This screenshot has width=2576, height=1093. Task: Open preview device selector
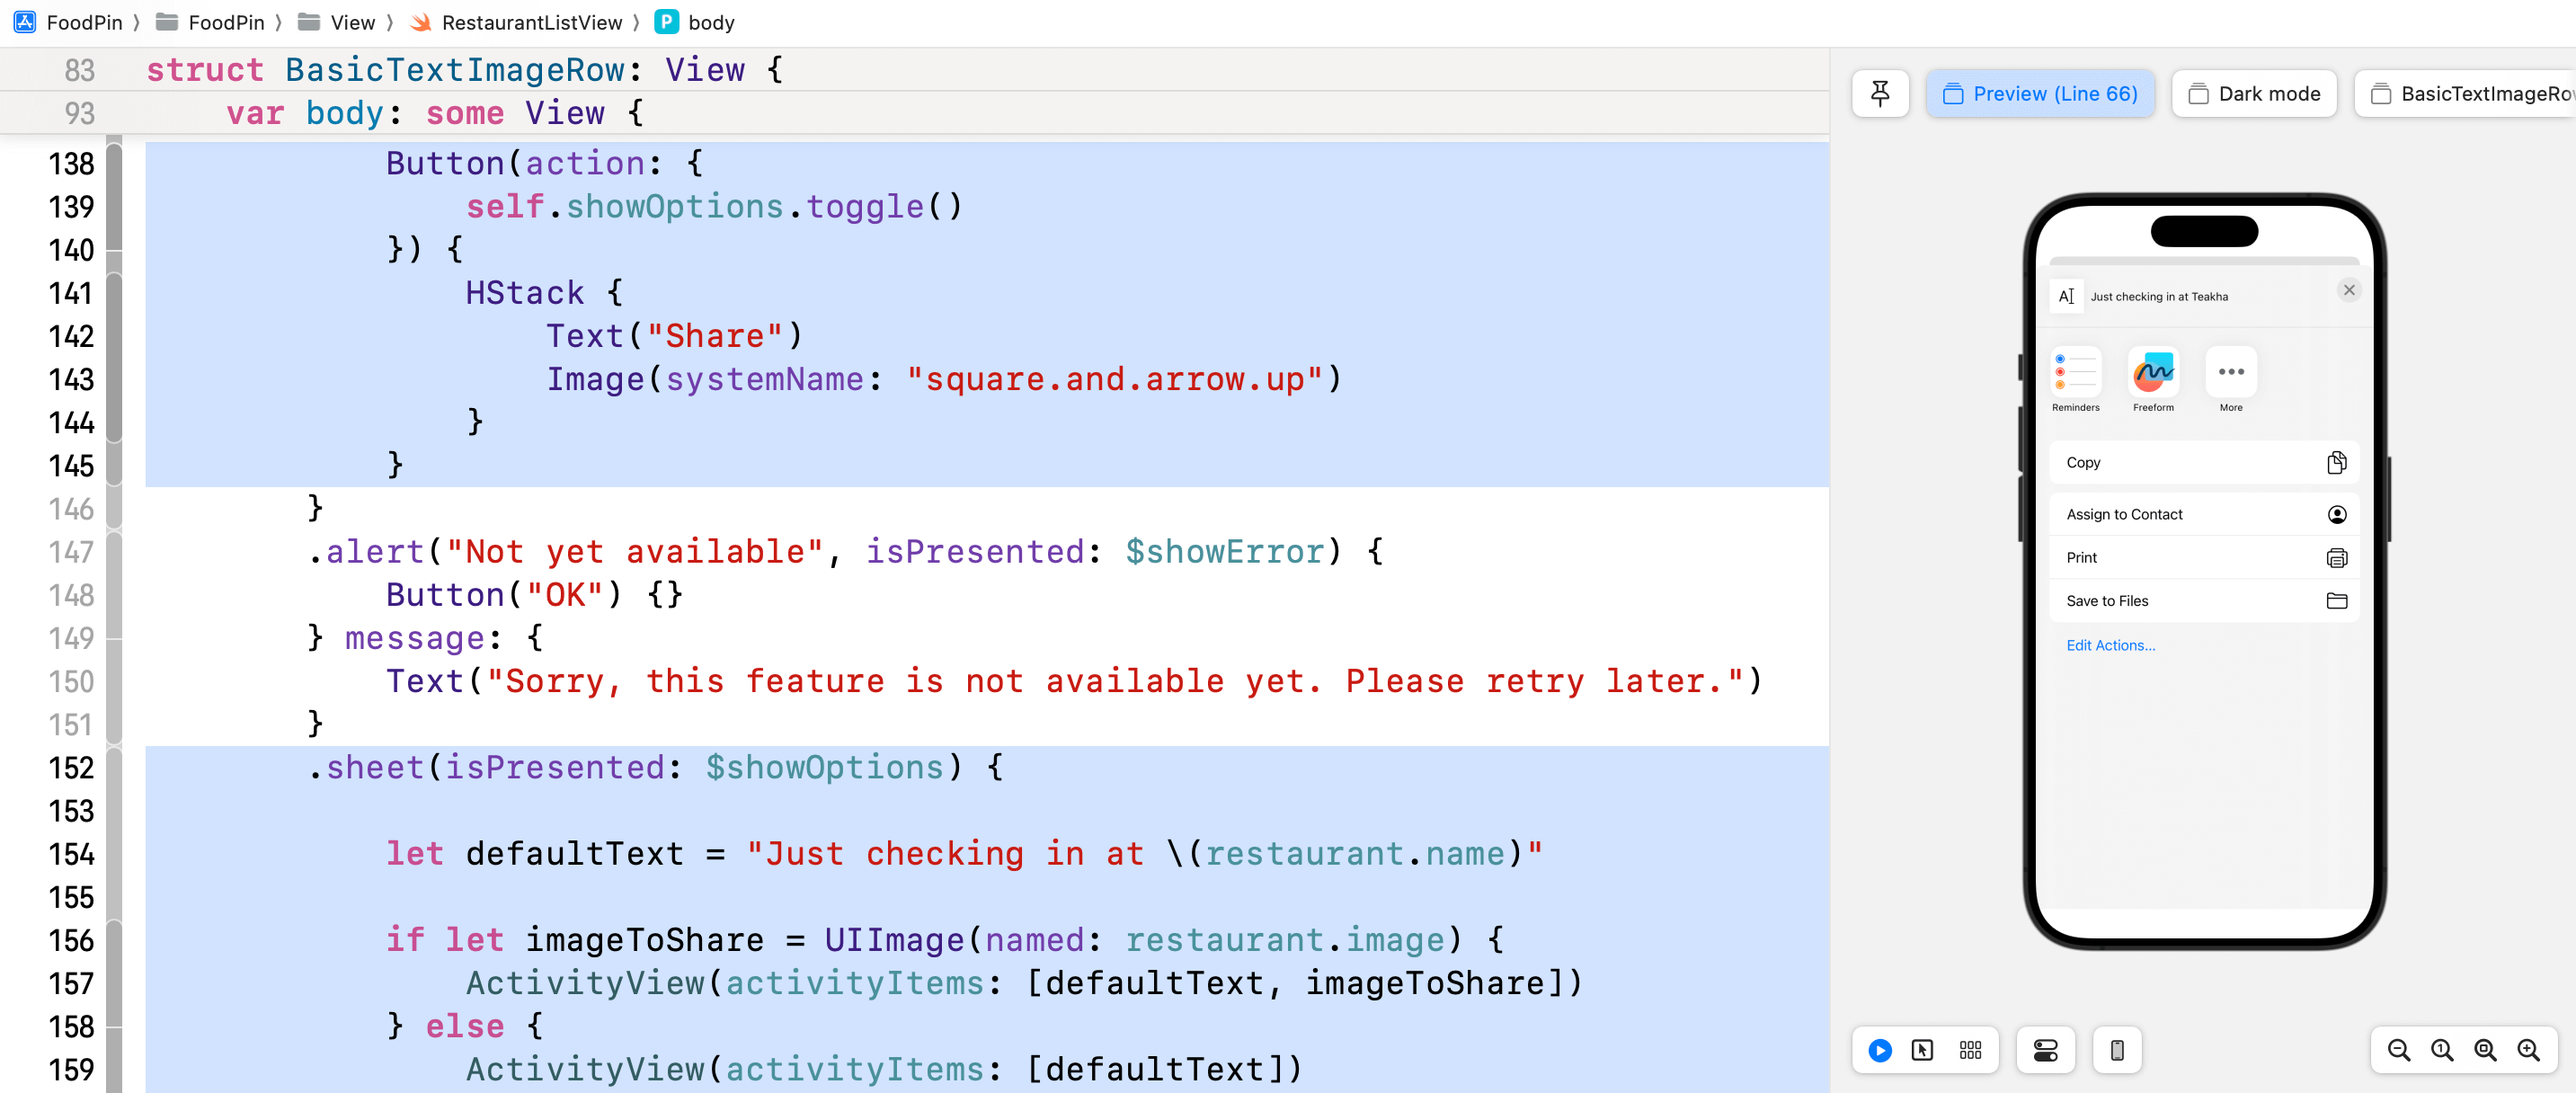(2116, 1050)
